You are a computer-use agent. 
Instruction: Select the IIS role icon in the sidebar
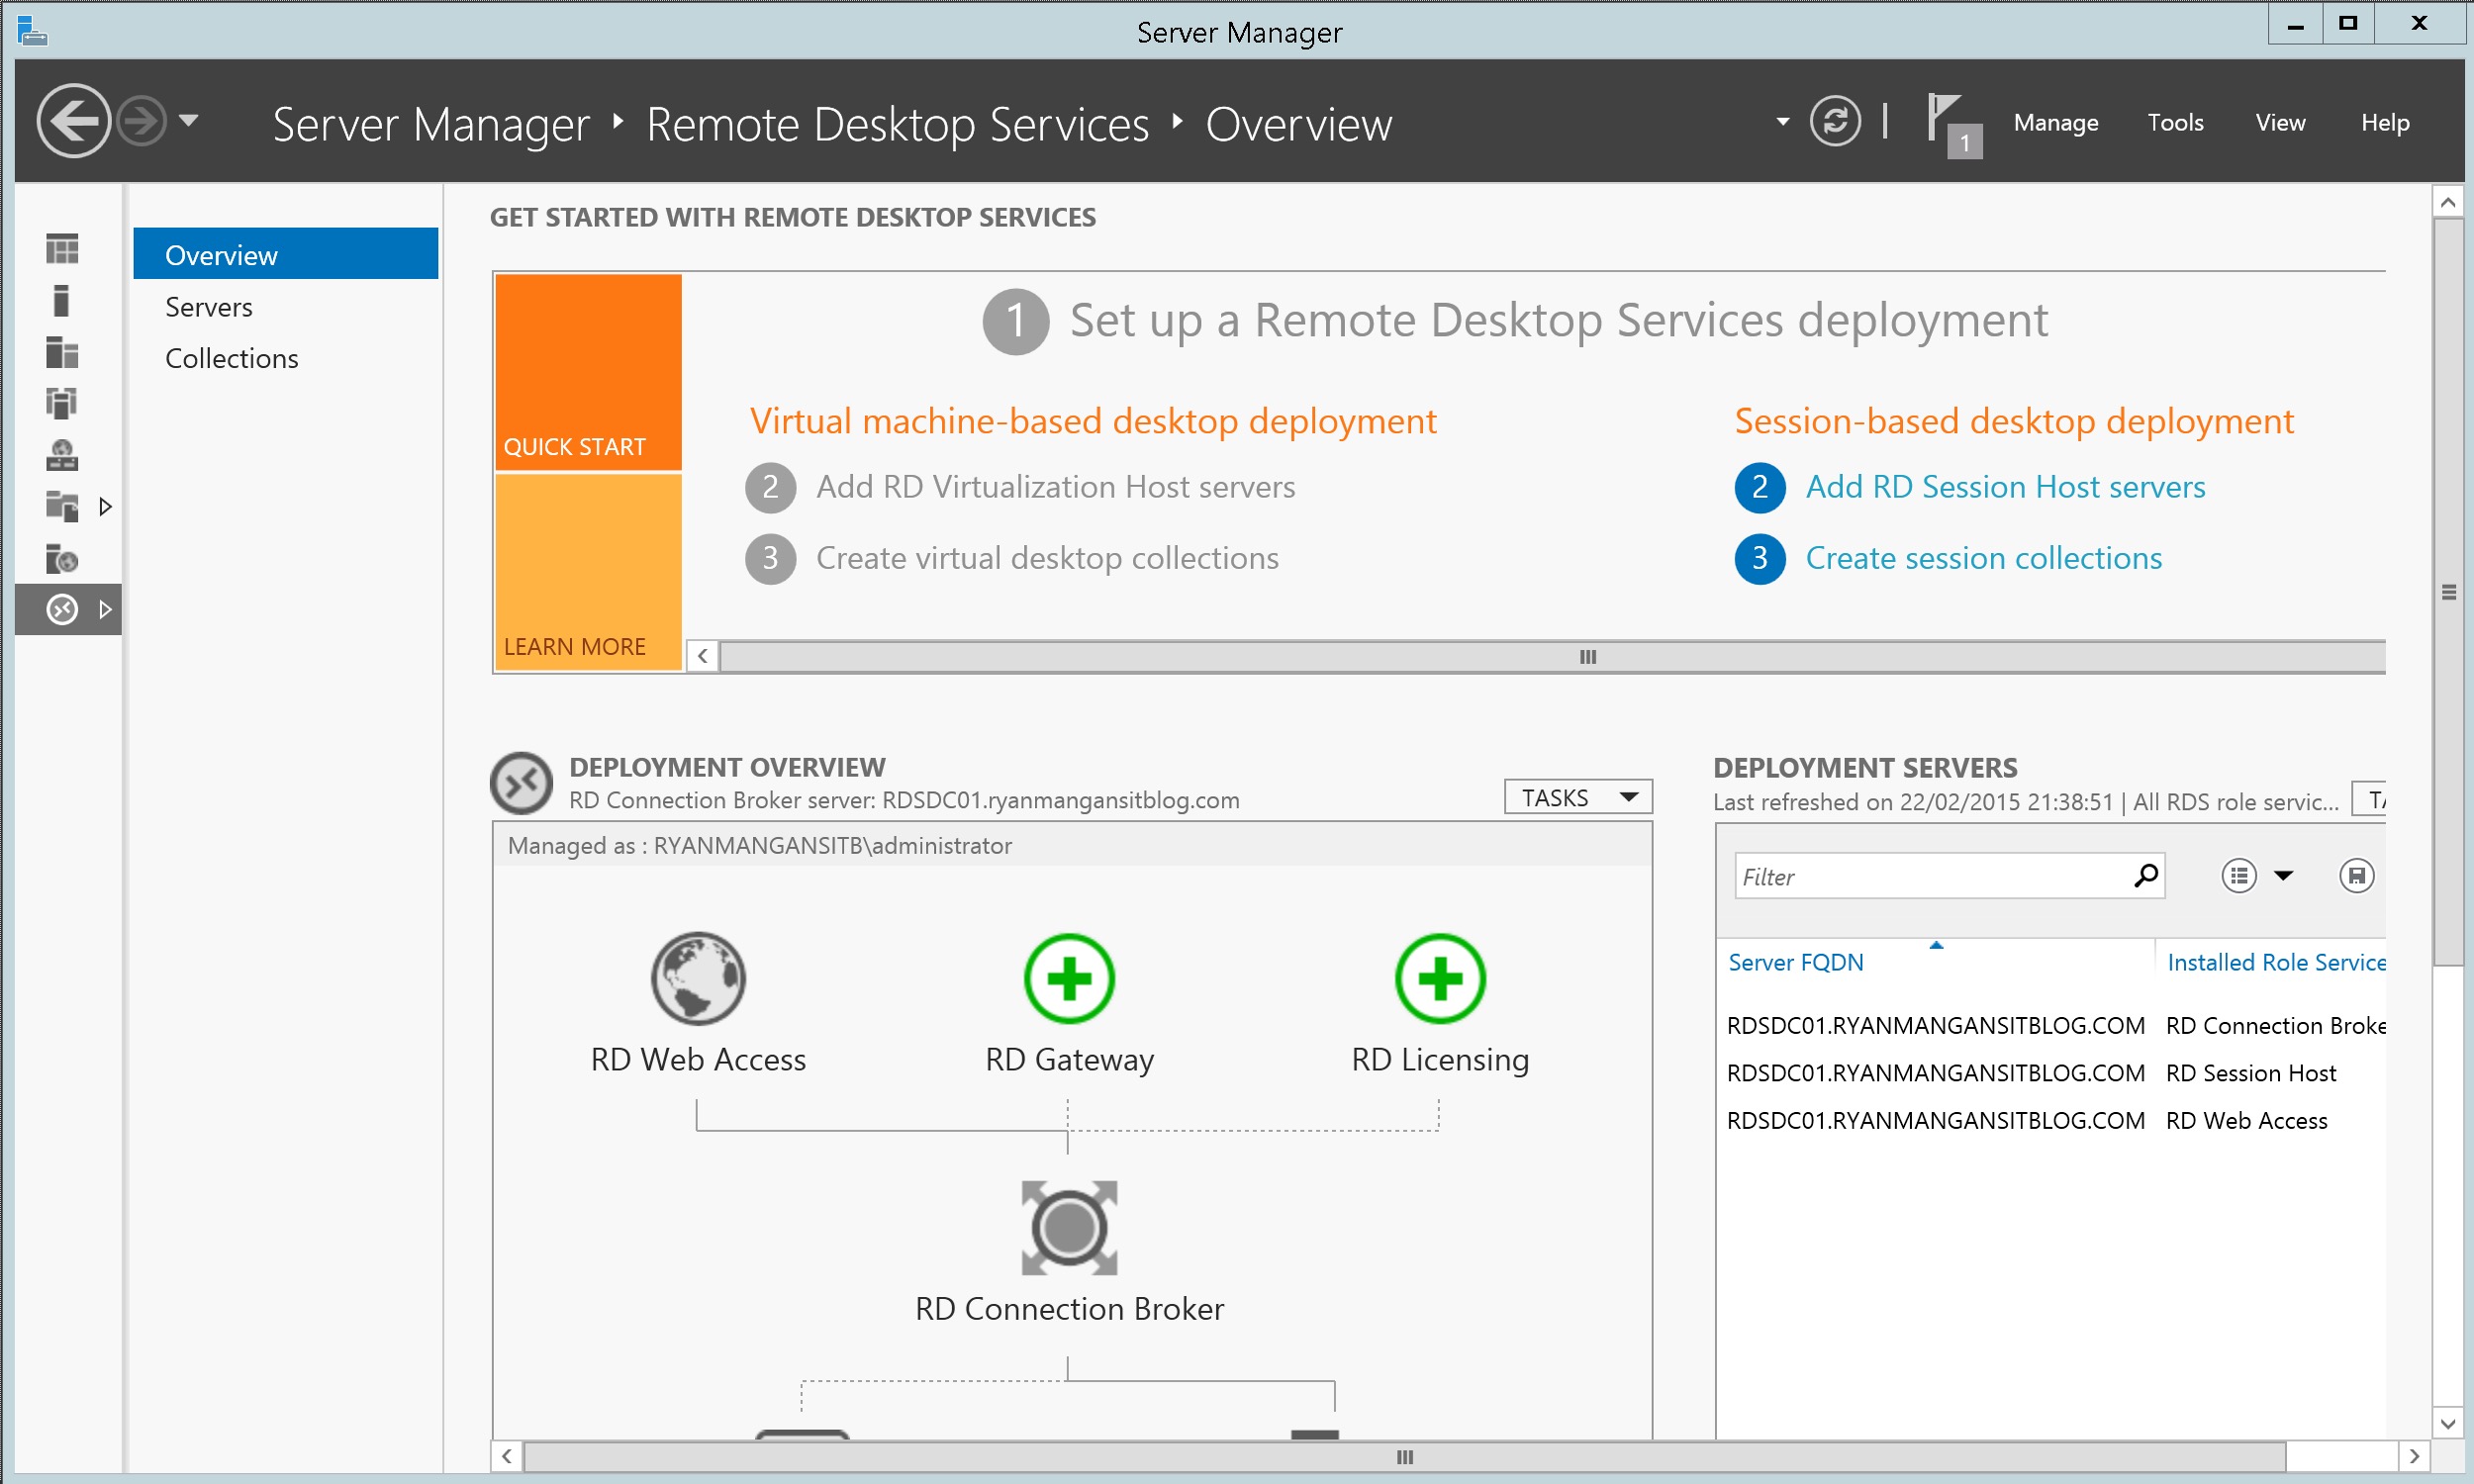62,558
